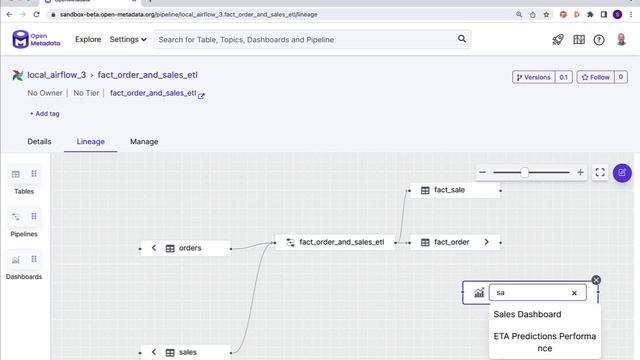Click the follower count 0

(620, 77)
